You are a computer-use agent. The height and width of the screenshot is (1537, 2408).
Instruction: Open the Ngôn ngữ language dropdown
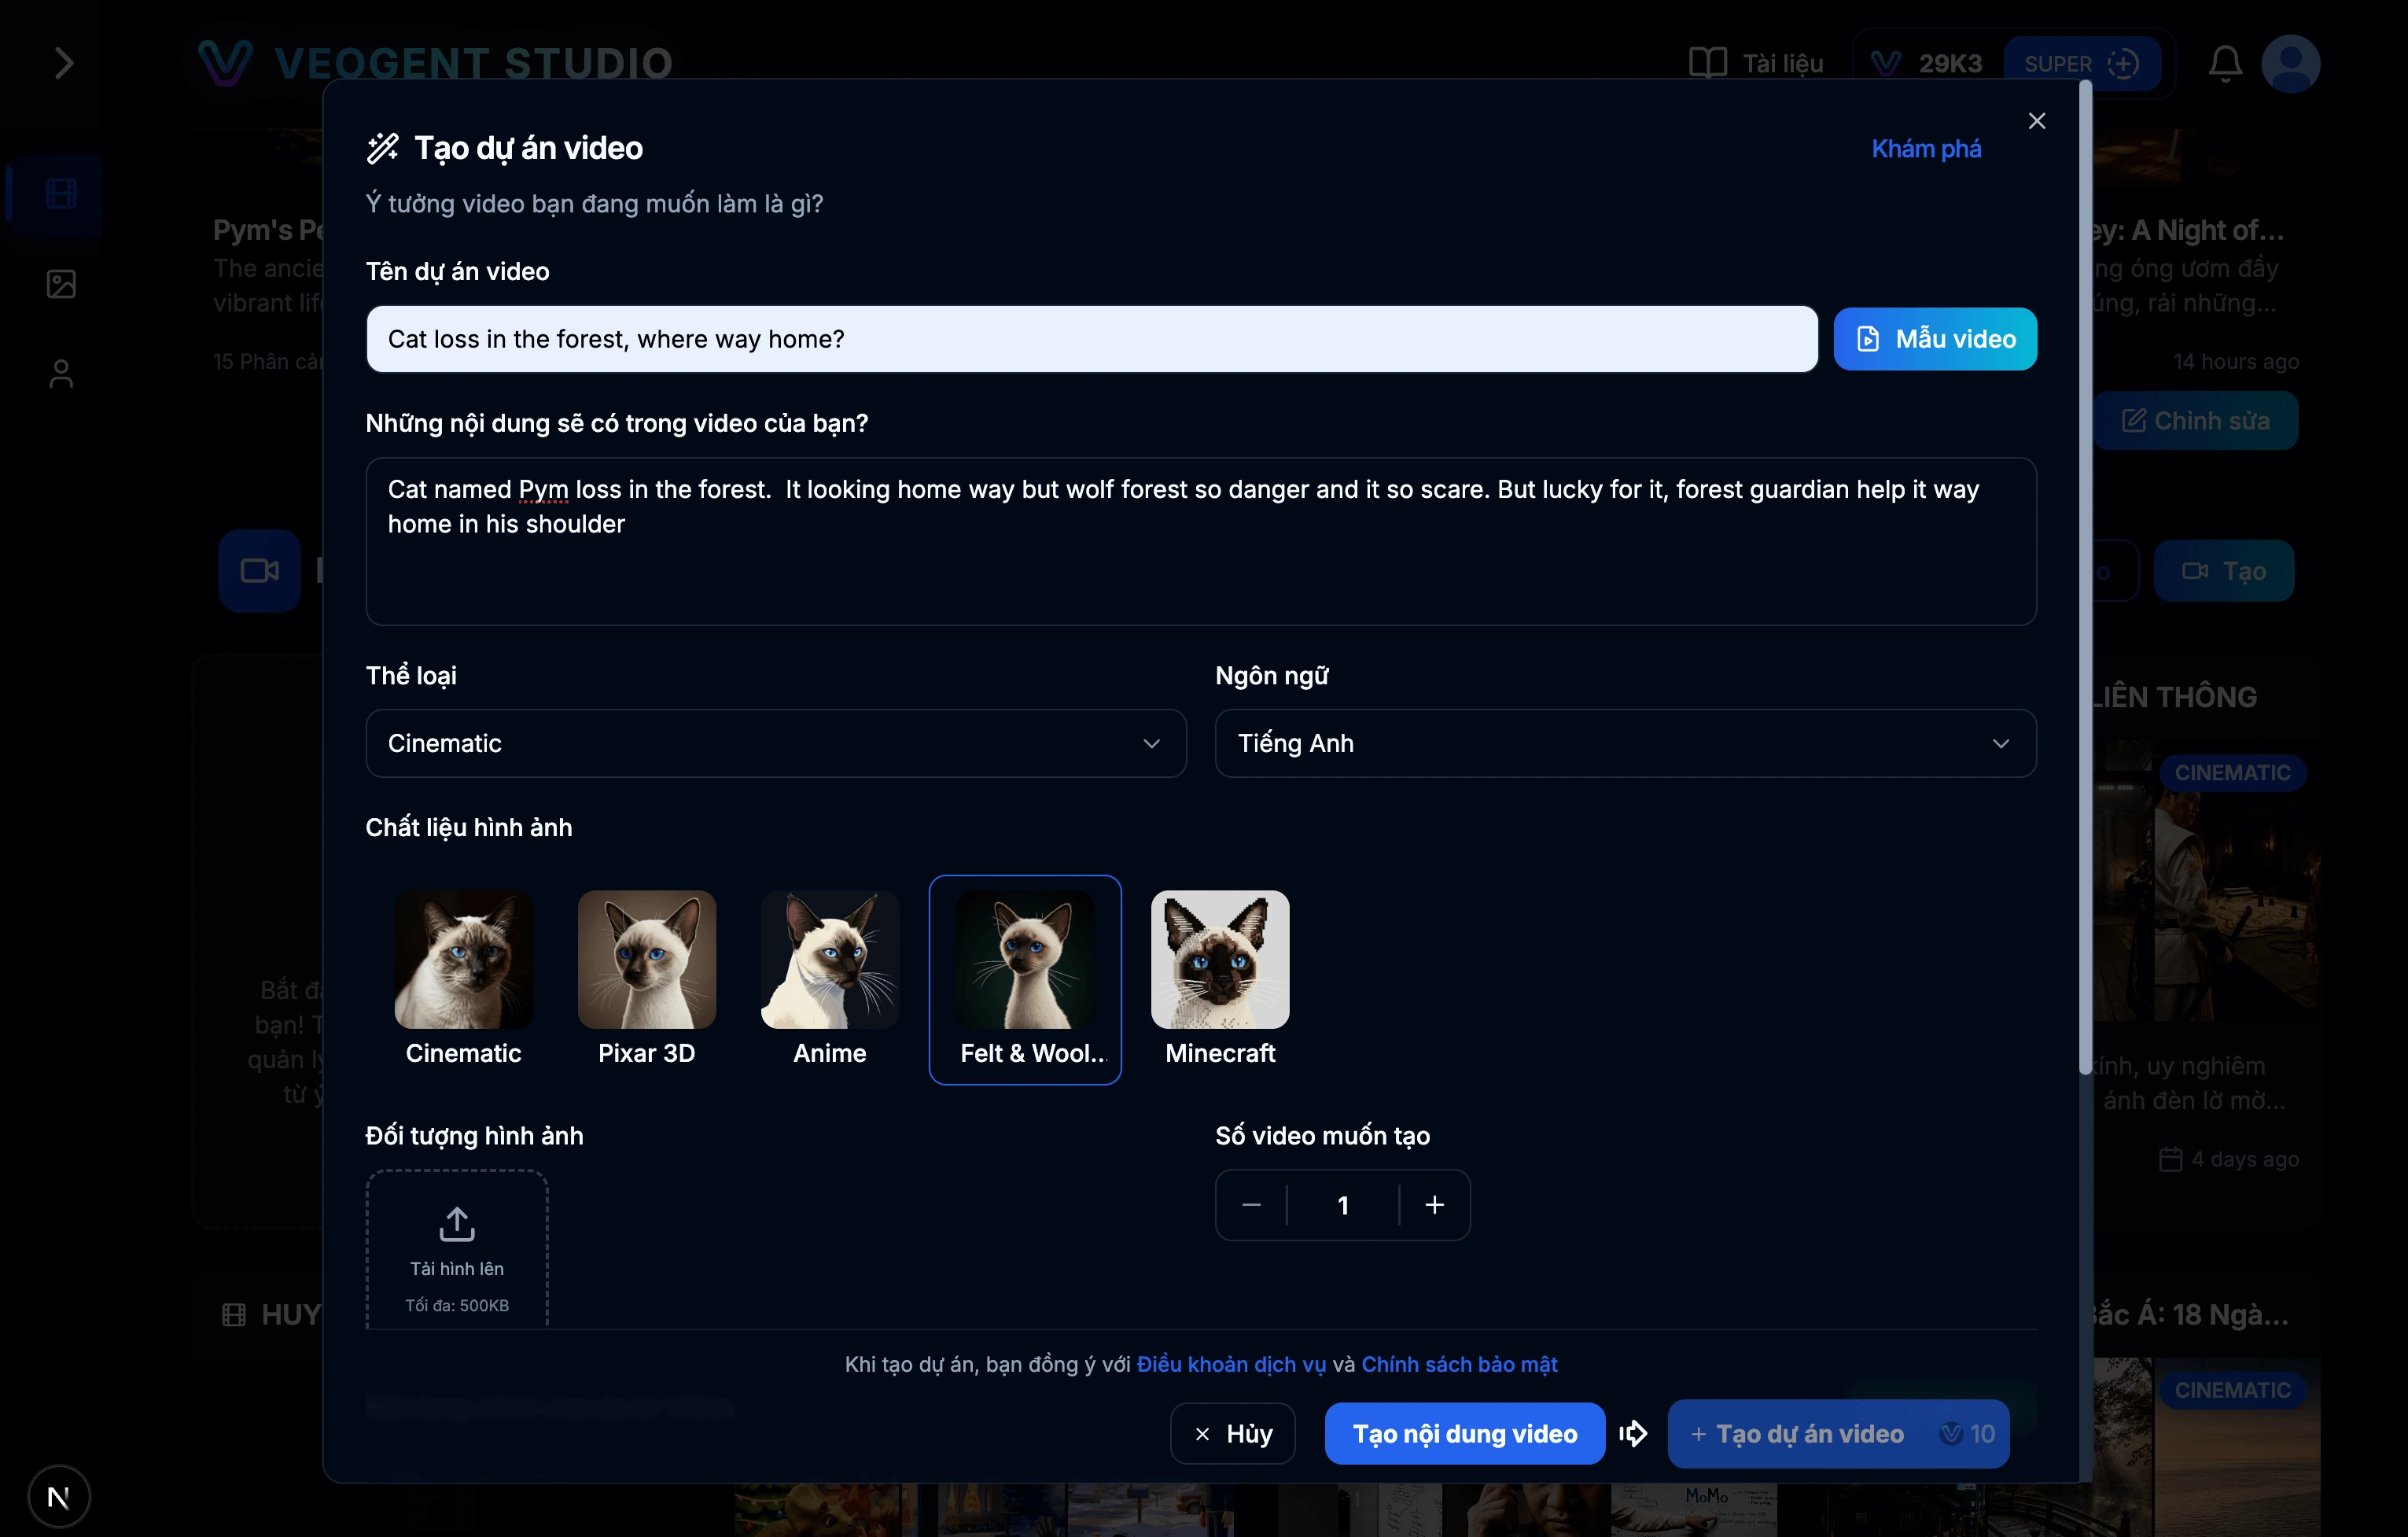(1624, 743)
